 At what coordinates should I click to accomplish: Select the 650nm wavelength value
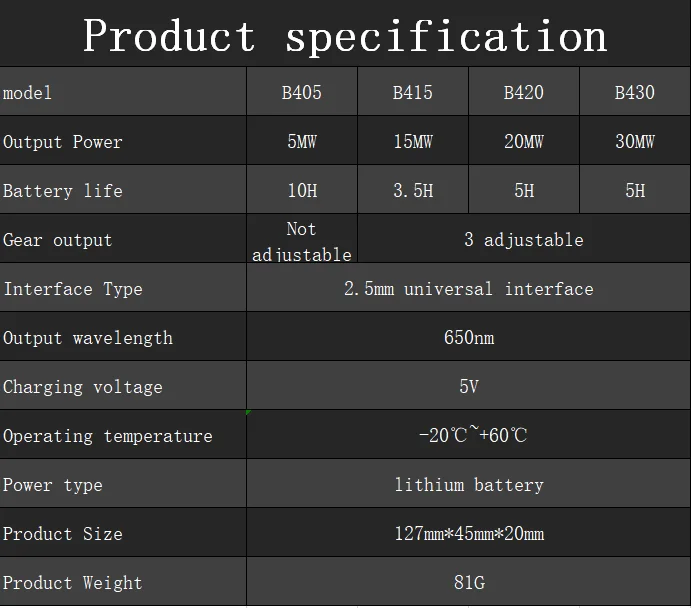[468, 338]
